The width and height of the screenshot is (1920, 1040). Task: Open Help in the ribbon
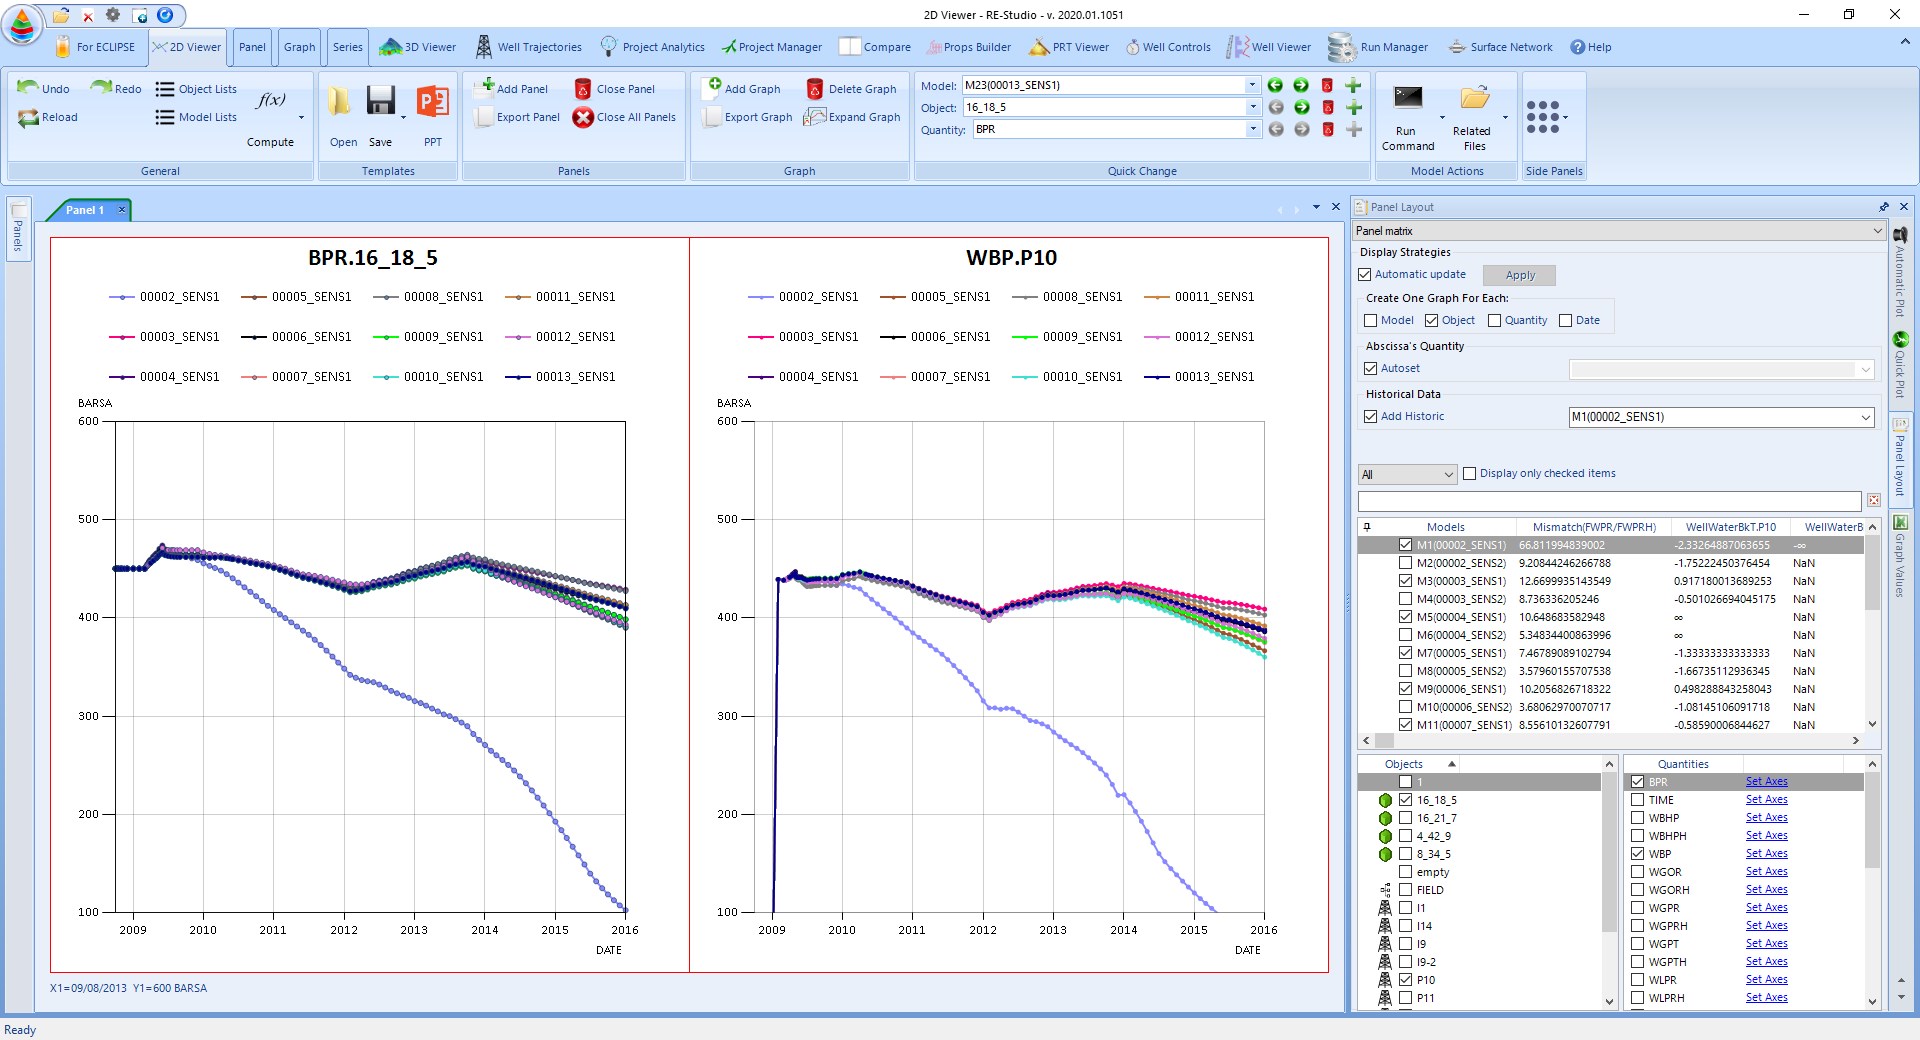pyautogui.click(x=1591, y=47)
